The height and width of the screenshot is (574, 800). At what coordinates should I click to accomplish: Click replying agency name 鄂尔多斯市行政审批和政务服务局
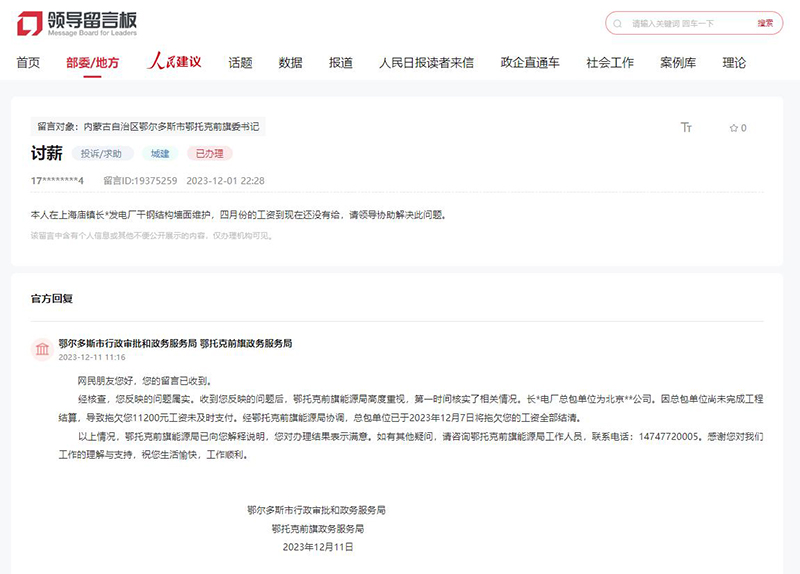(128, 343)
